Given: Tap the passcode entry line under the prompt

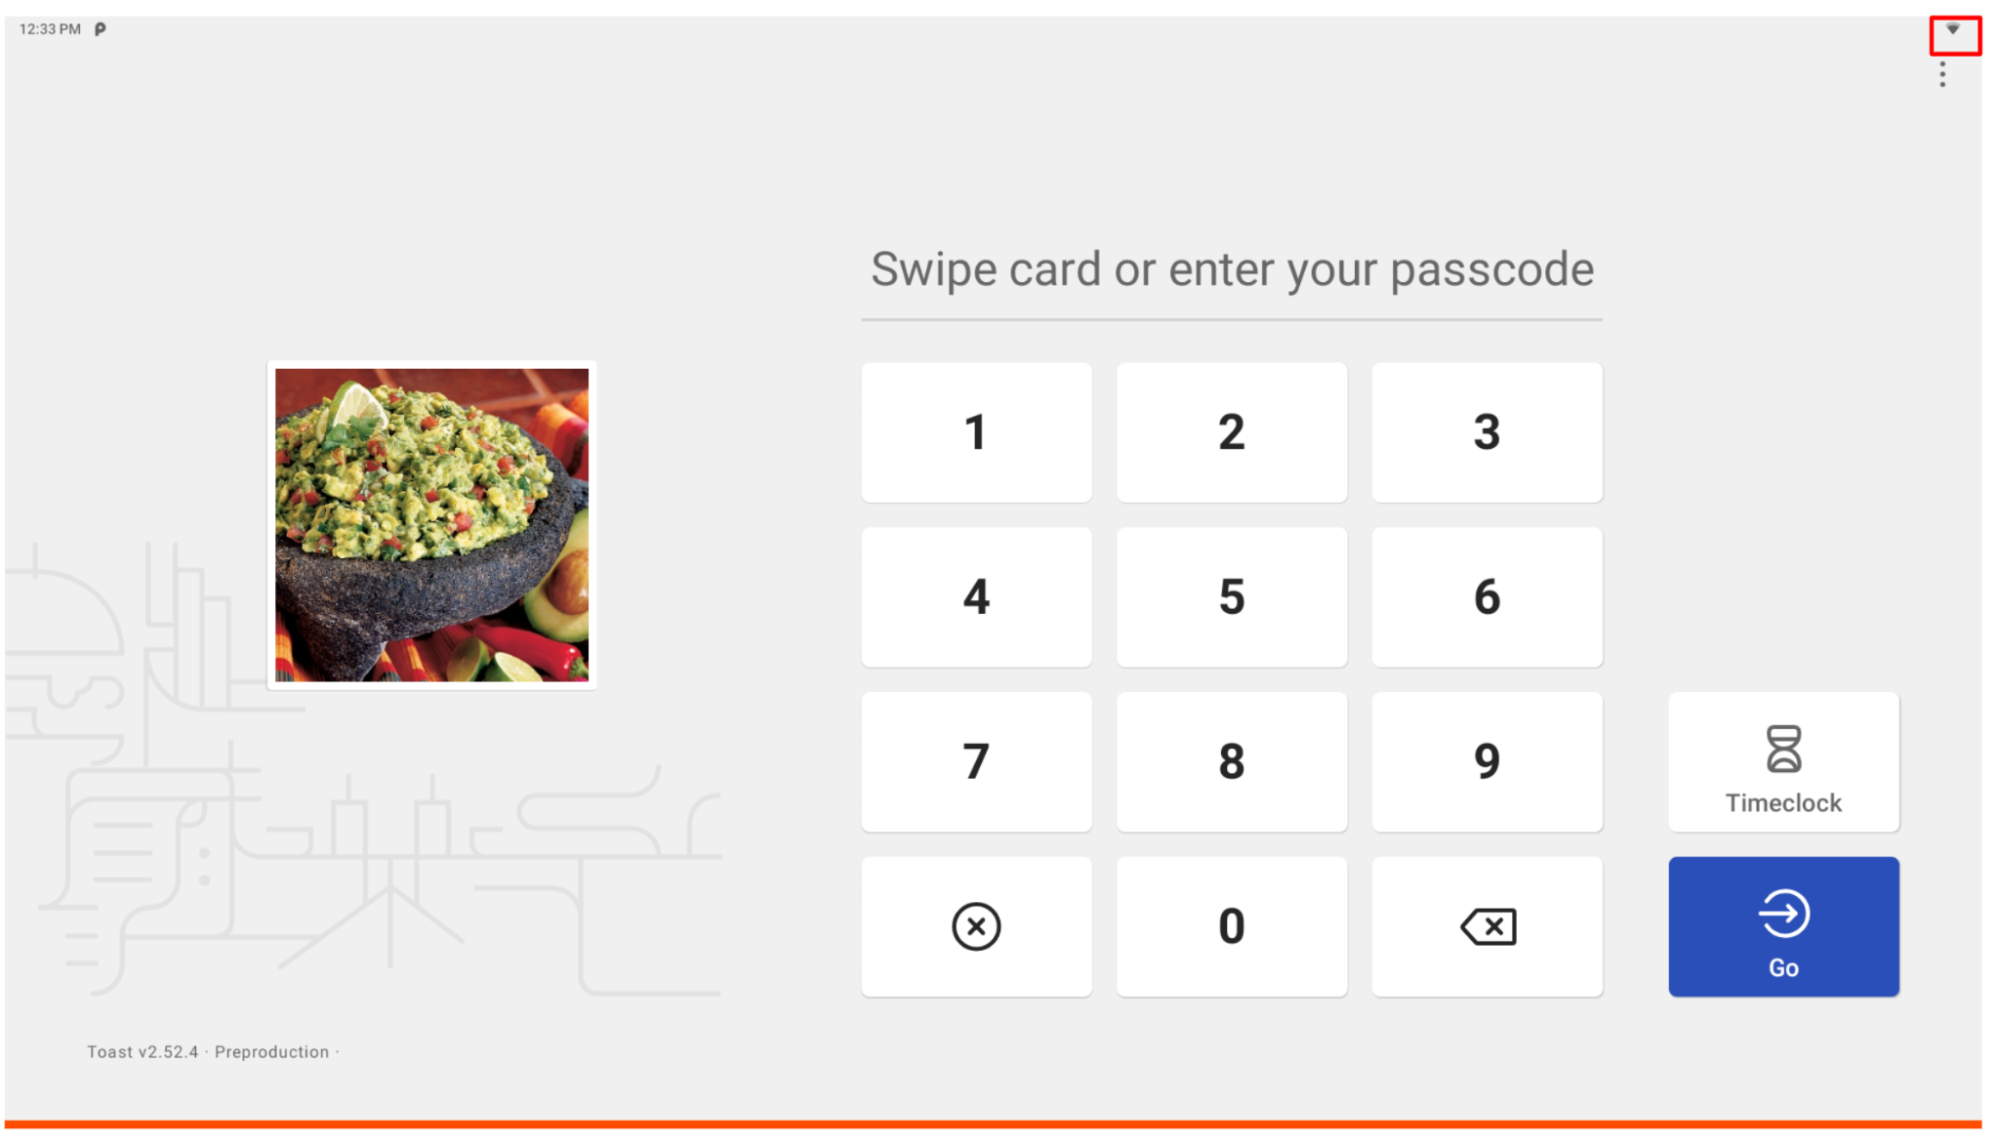Looking at the screenshot, I should pos(1232,318).
